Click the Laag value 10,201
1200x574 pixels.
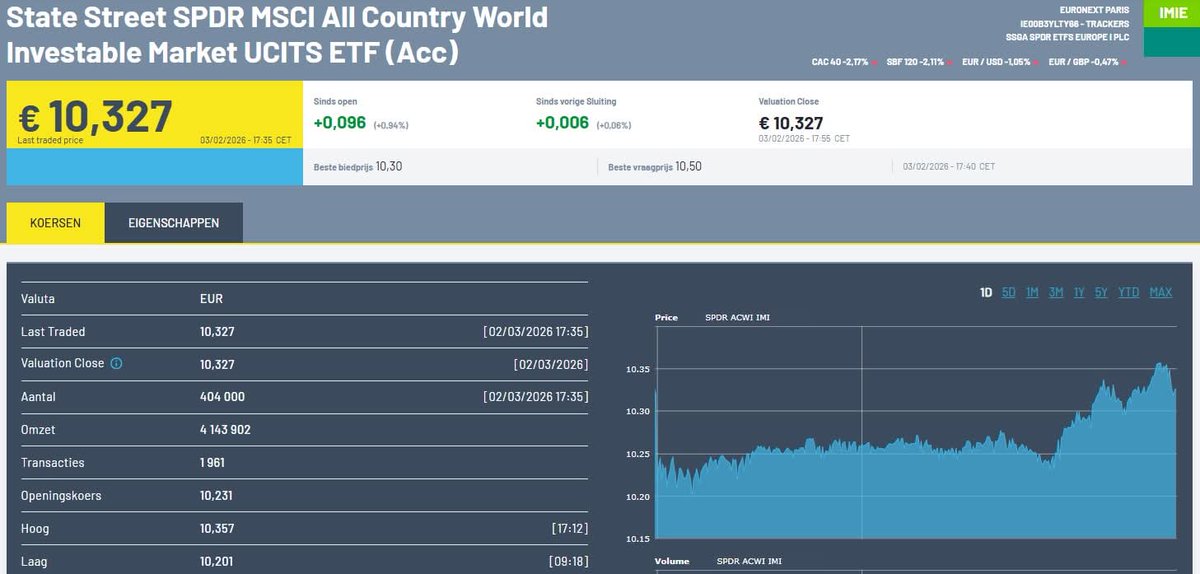pos(217,562)
